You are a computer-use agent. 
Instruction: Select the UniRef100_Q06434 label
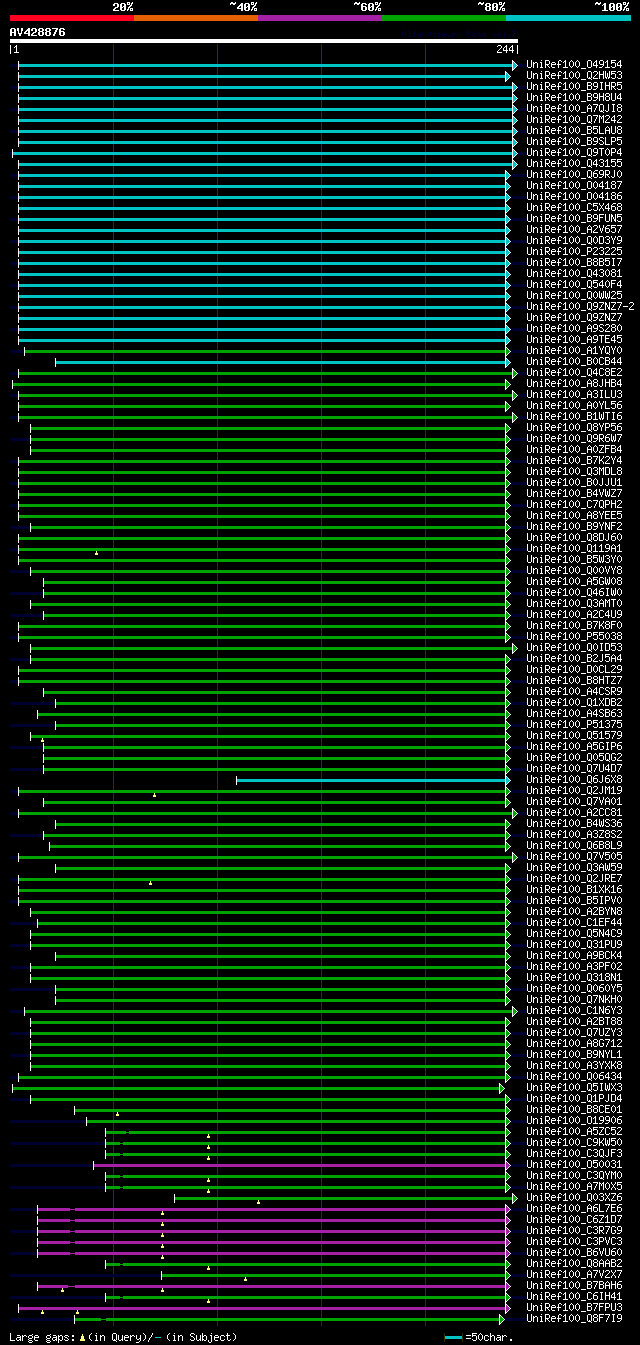coord(574,1077)
